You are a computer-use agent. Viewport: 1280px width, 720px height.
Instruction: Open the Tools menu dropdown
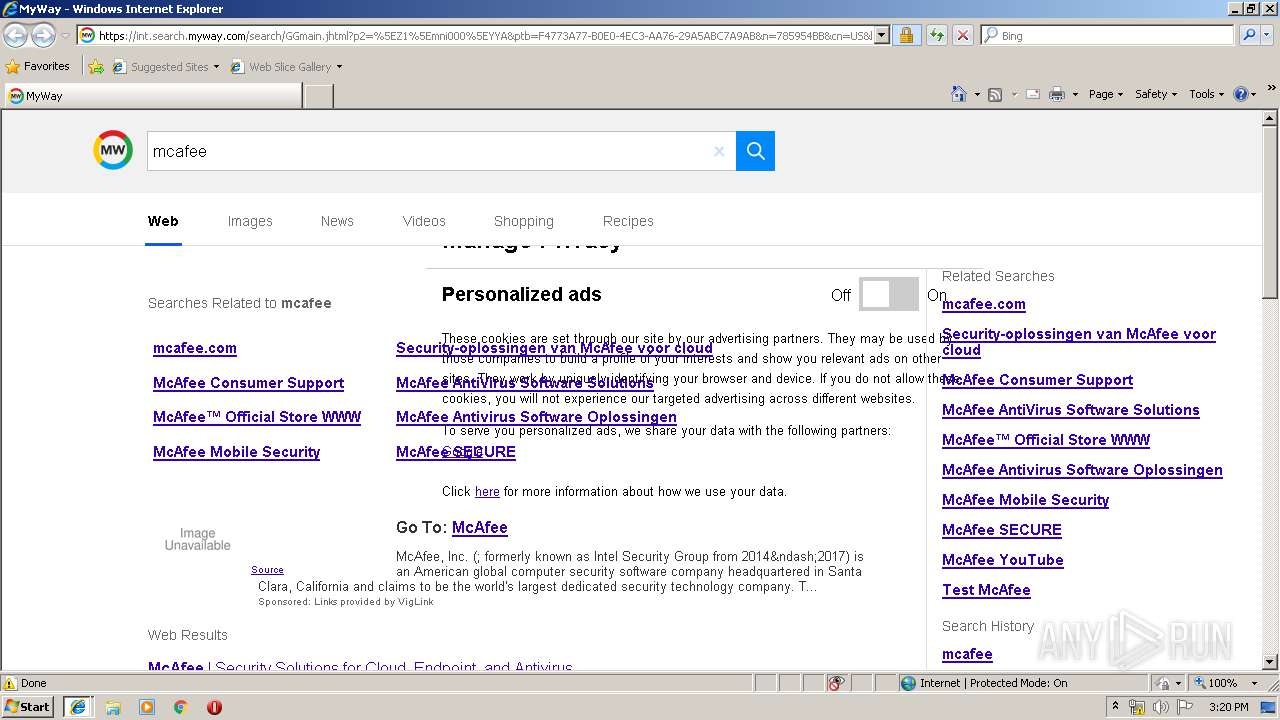coord(1207,94)
